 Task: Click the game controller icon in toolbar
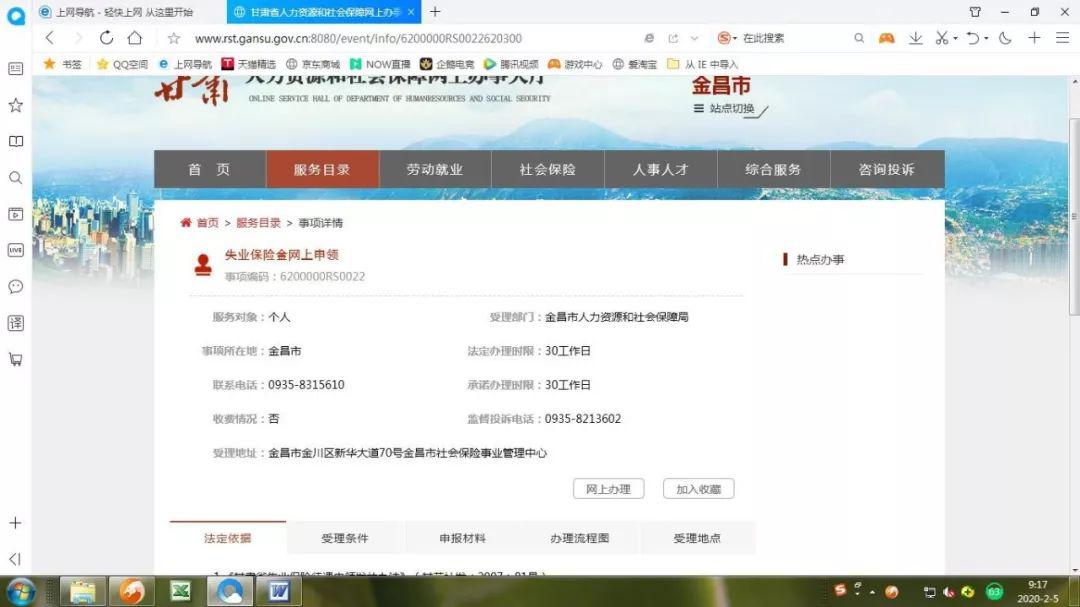886,39
